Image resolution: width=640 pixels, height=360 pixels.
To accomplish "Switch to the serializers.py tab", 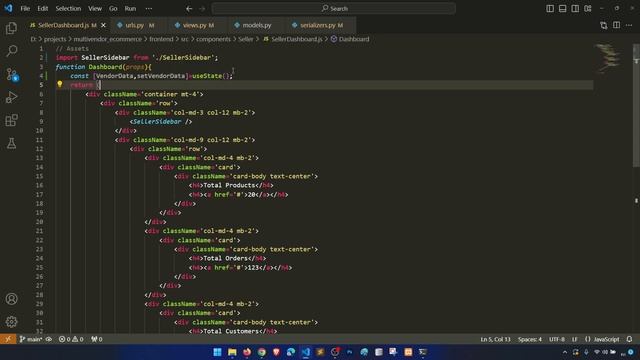I will [321, 25].
